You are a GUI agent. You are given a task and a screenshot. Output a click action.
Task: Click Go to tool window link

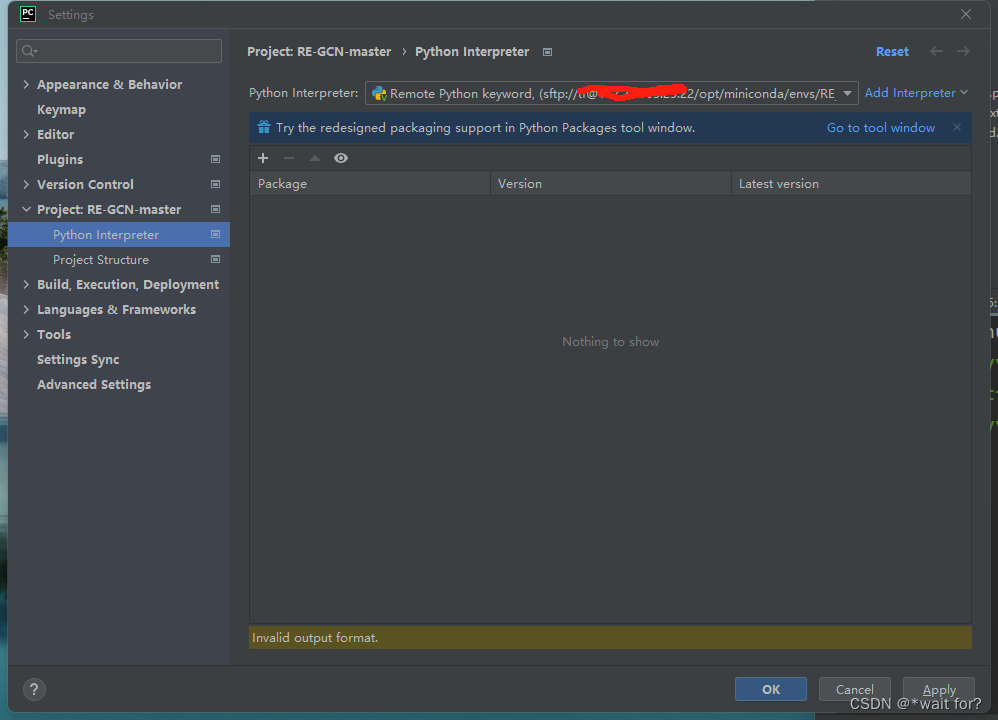[x=881, y=127]
